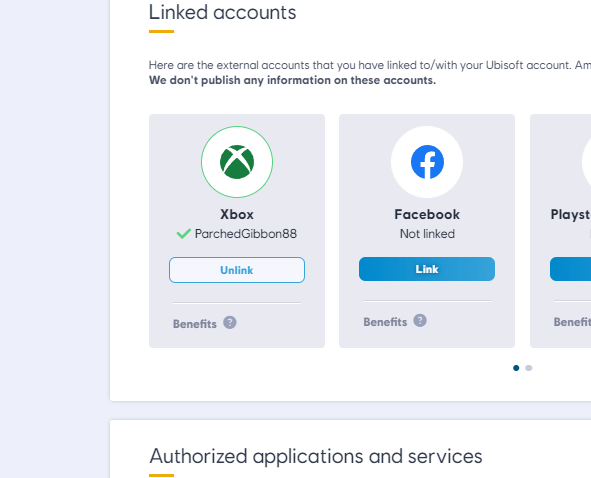The width and height of the screenshot is (591, 478).
Task: Click the Xbox logo icon
Action: (237, 162)
